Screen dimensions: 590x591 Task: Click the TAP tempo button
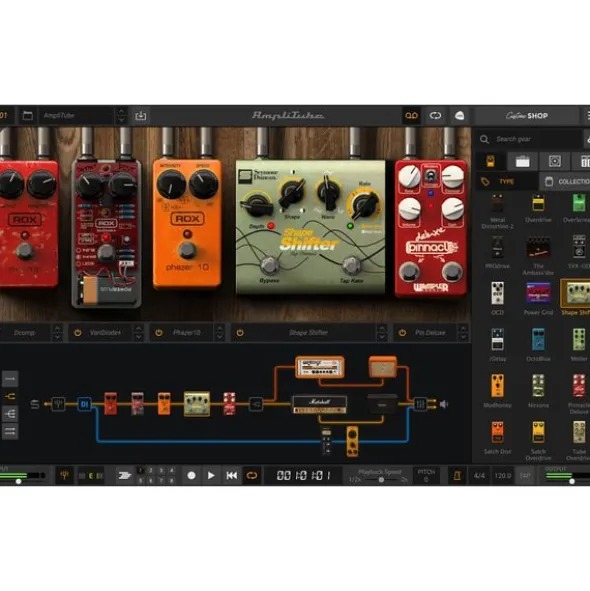[525, 476]
